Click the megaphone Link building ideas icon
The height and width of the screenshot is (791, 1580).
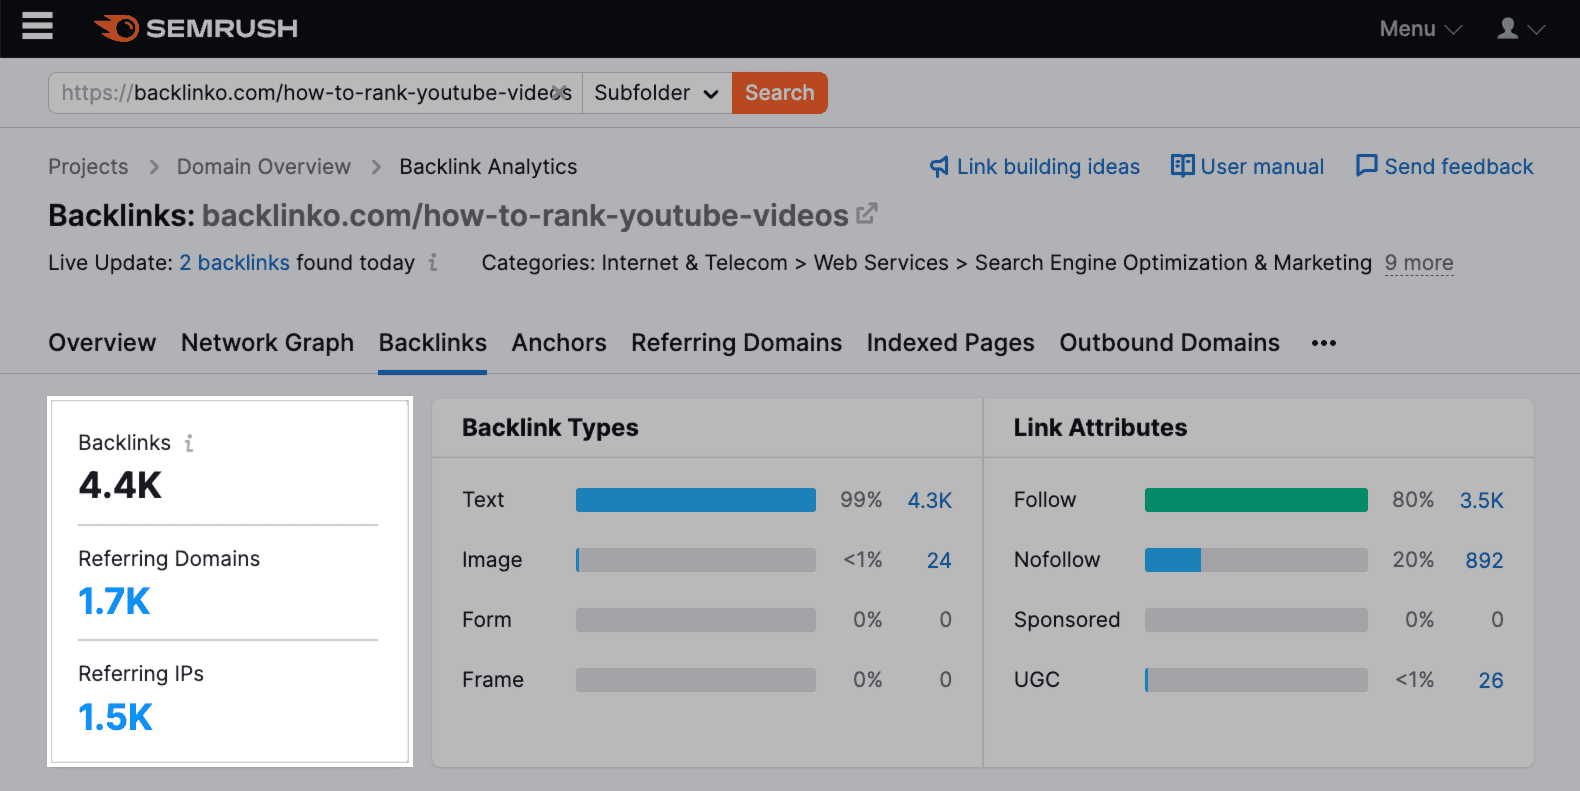939,167
